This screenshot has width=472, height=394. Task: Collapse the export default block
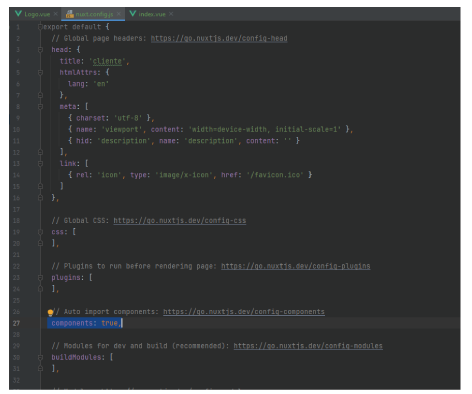(40, 27)
